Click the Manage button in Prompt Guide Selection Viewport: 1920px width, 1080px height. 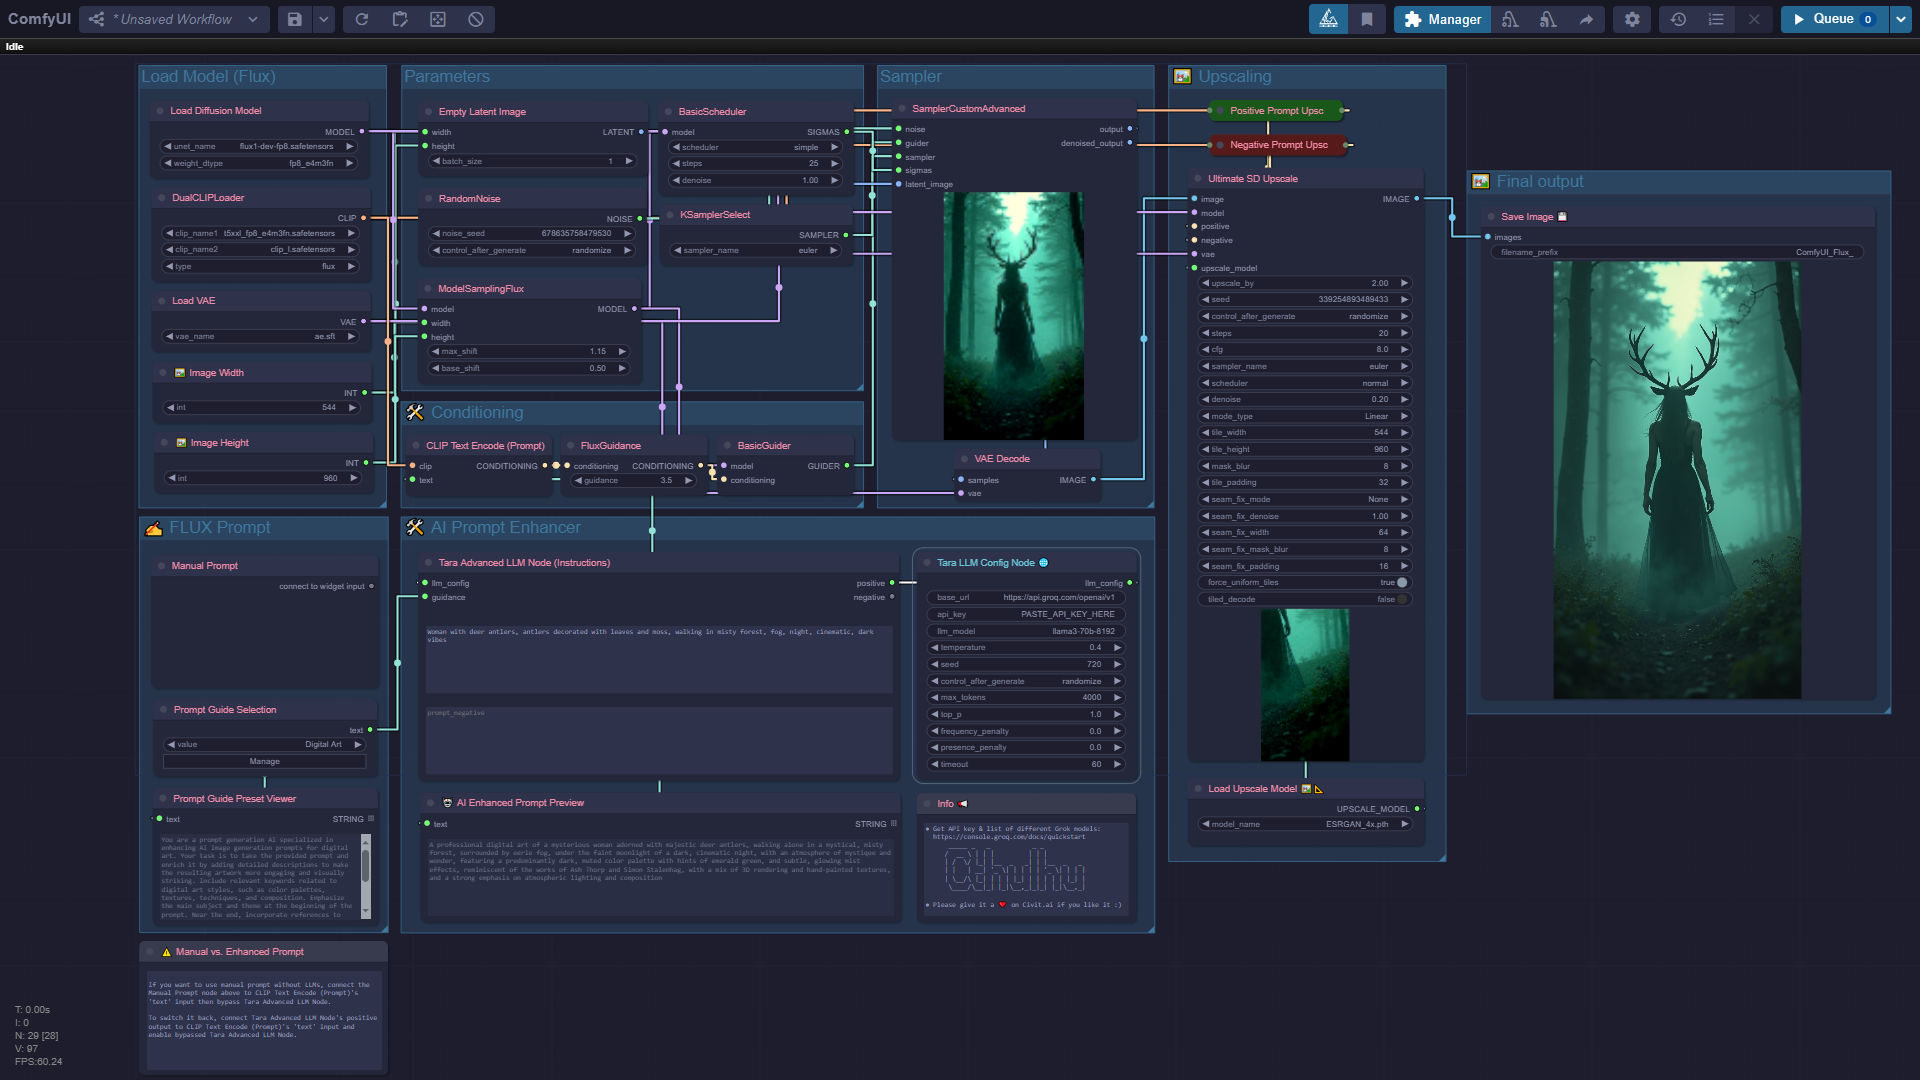pyautogui.click(x=264, y=762)
